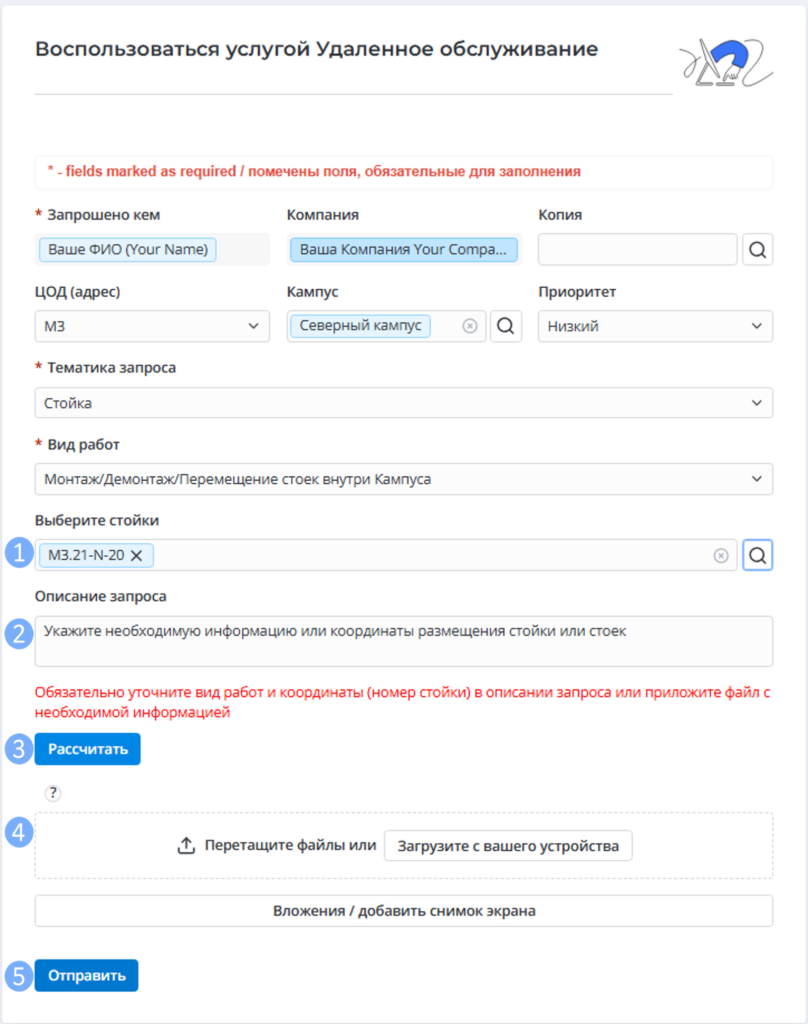Clear the Северный кампус selection with circled x
Image resolution: width=808 pixels, height=1024 pixels.
pos(470,326)
